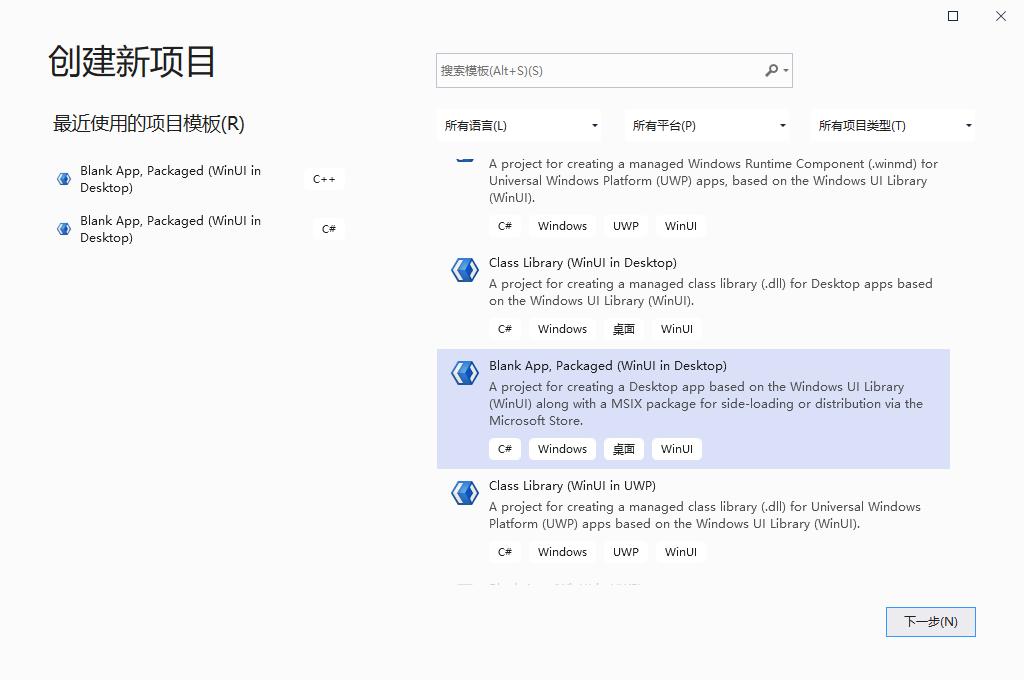This screenshot has height=680, width=1024.
Task: Open the 所有项目类型(T) dropdown
Action: pos(894,125)
